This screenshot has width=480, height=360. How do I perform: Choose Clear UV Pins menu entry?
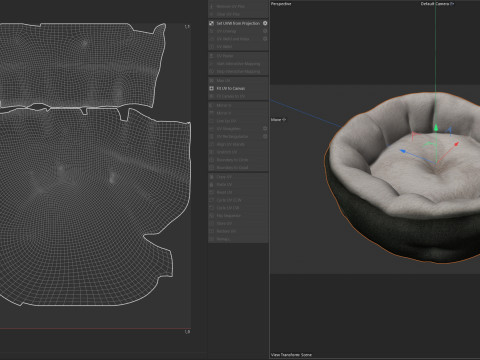(238, 14)
